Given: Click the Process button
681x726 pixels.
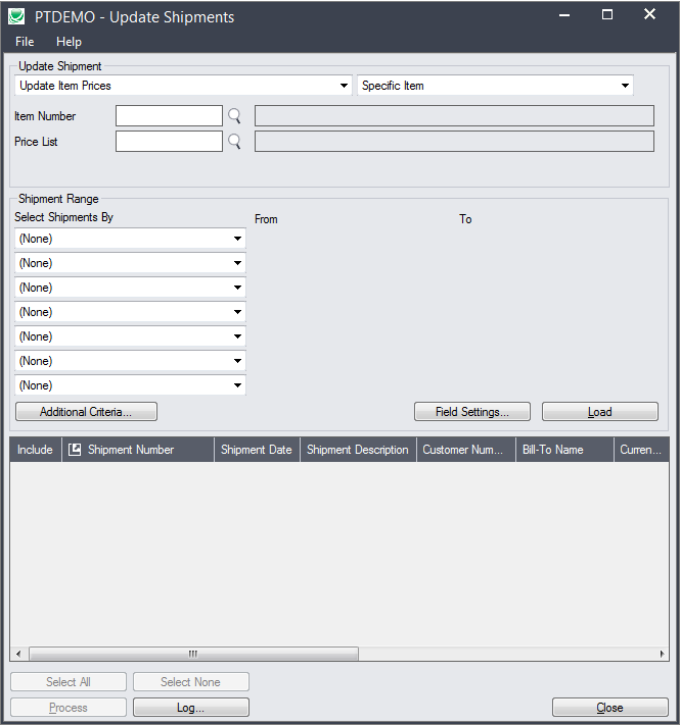Looking at the screenshot, I should click(69, 707).
